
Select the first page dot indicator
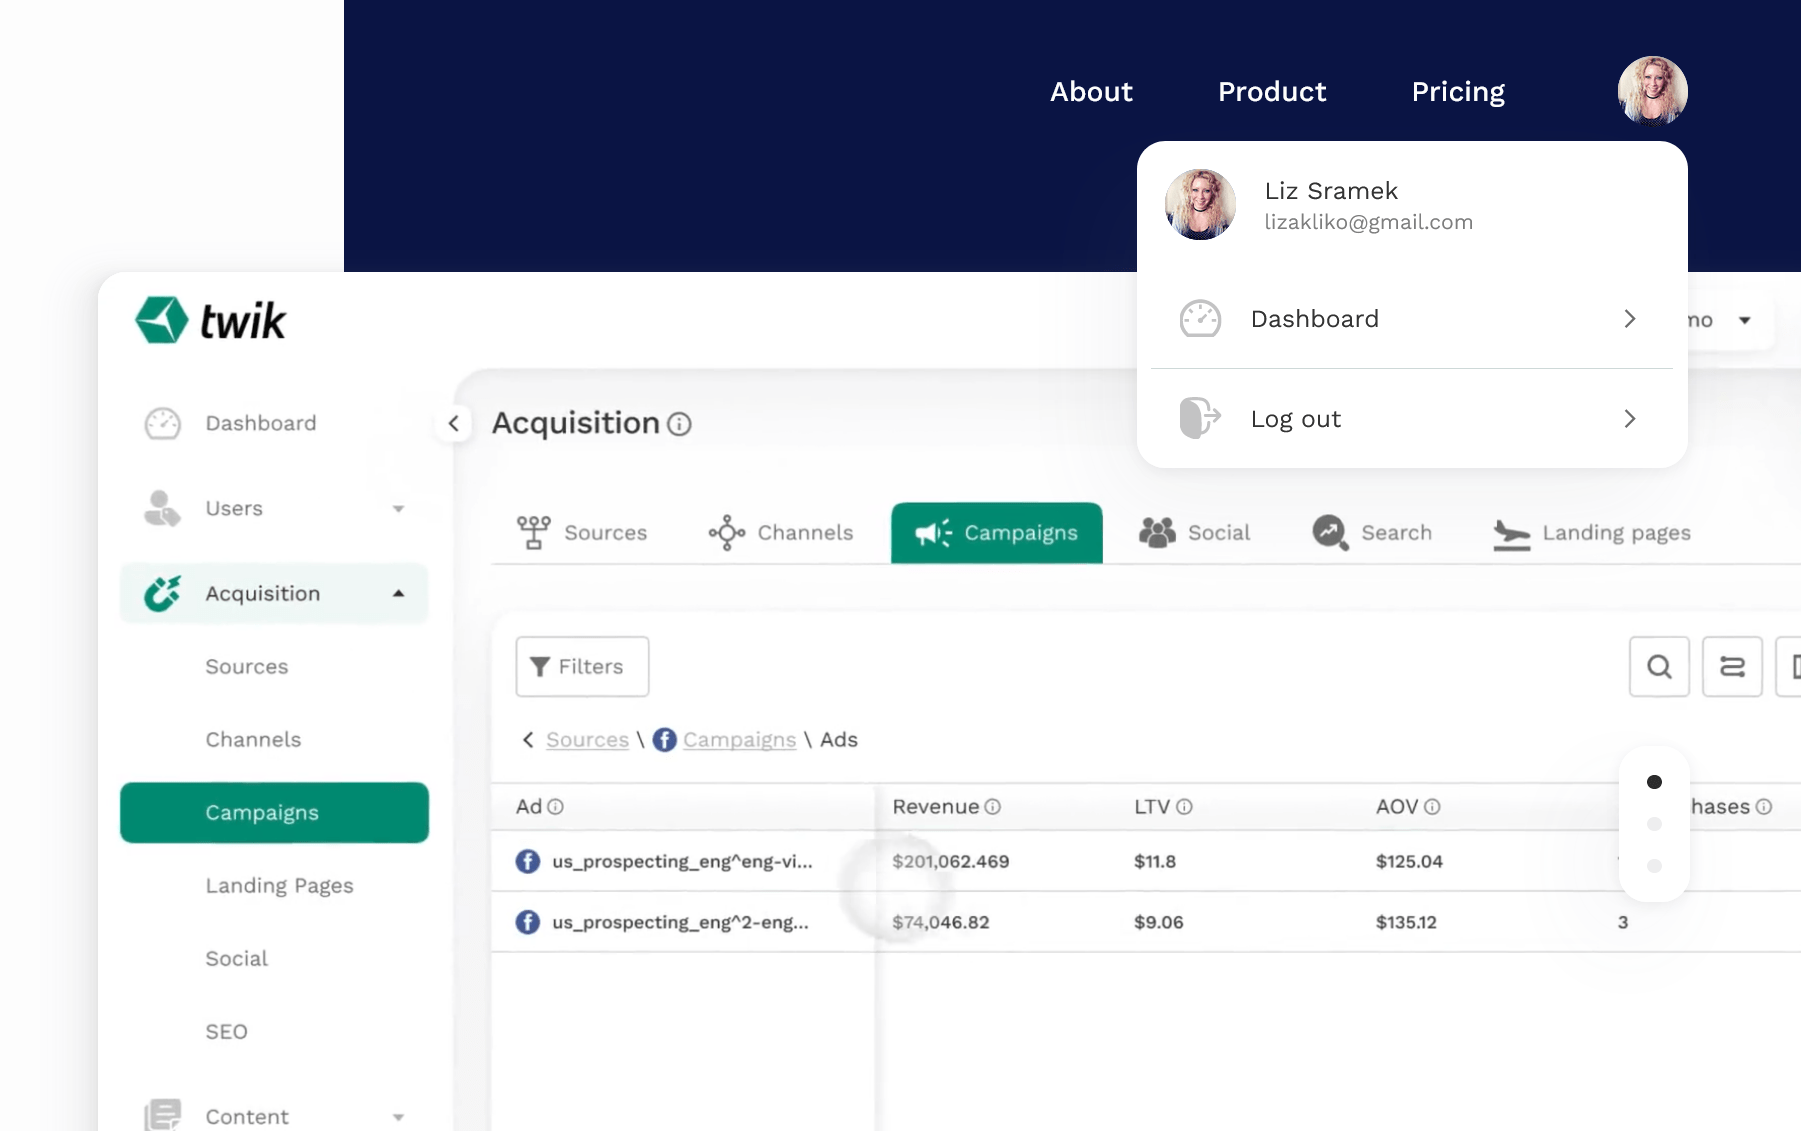tap(1654, 783)
